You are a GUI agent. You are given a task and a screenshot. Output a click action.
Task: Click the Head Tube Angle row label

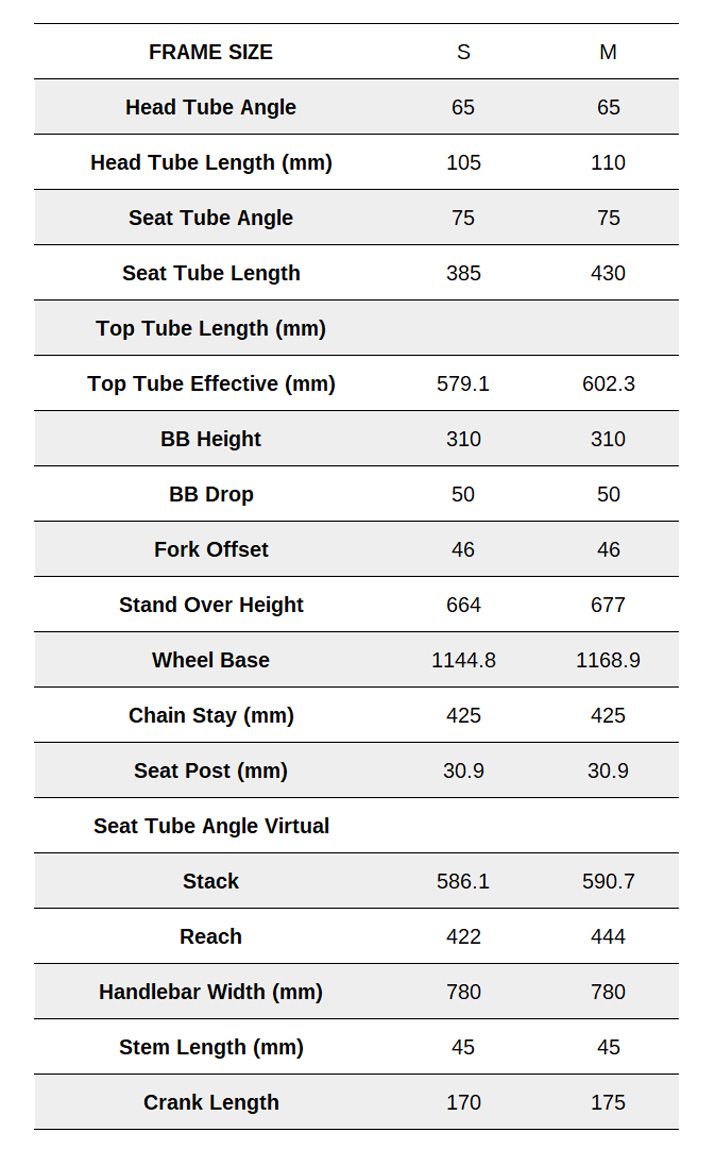click(x=211, y=107)
